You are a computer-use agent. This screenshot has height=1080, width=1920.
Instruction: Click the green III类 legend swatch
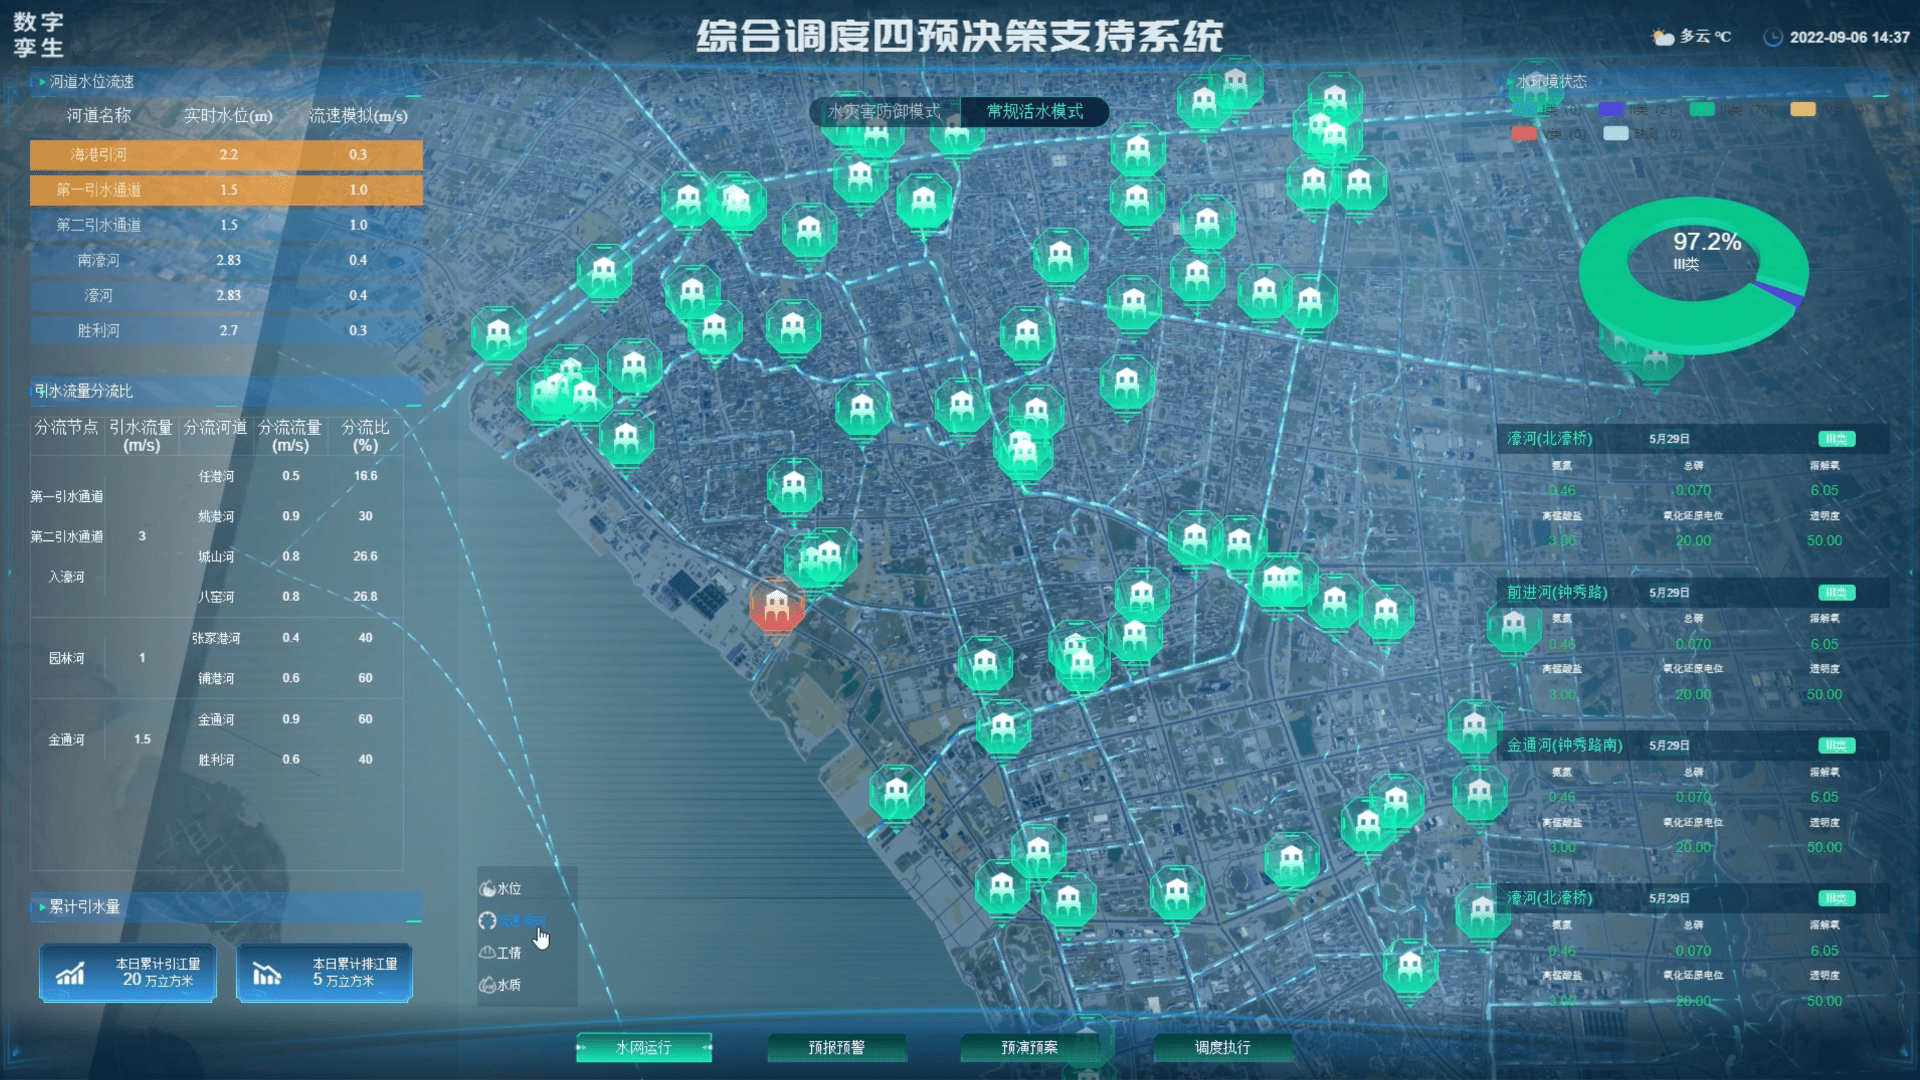1702,109
